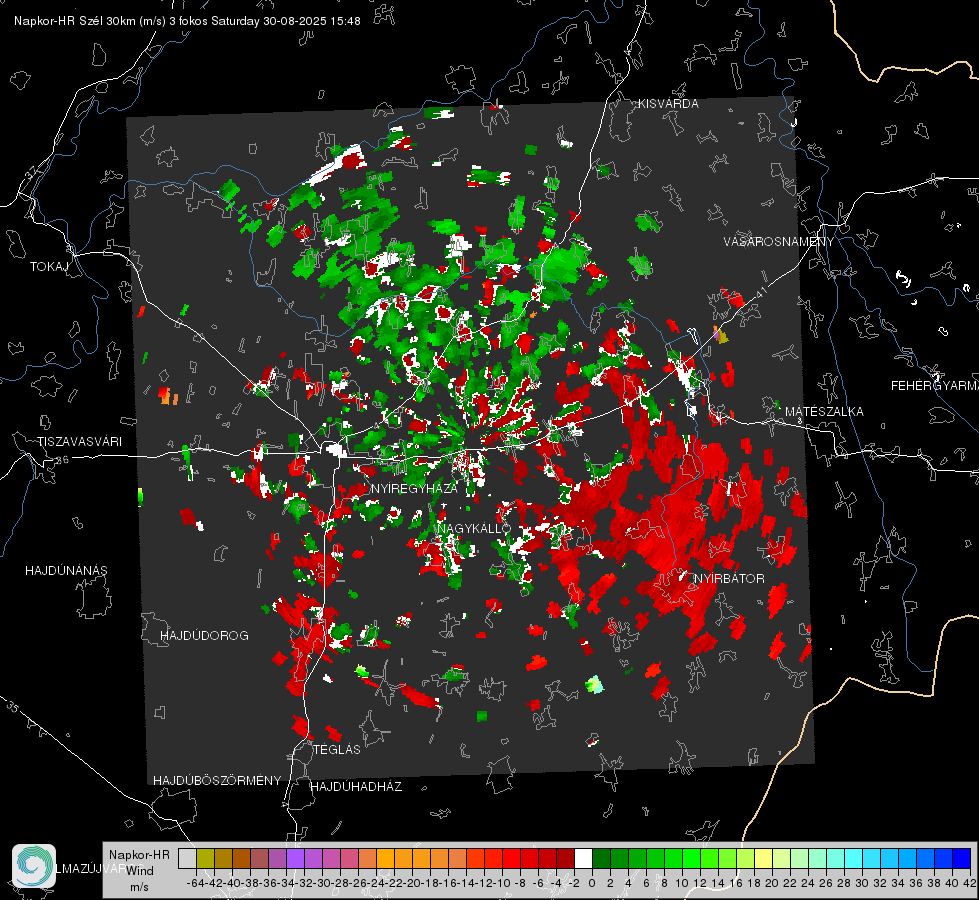Click the radar title text with timestamp
Screen dimensions: 979x900
[187, 21]
